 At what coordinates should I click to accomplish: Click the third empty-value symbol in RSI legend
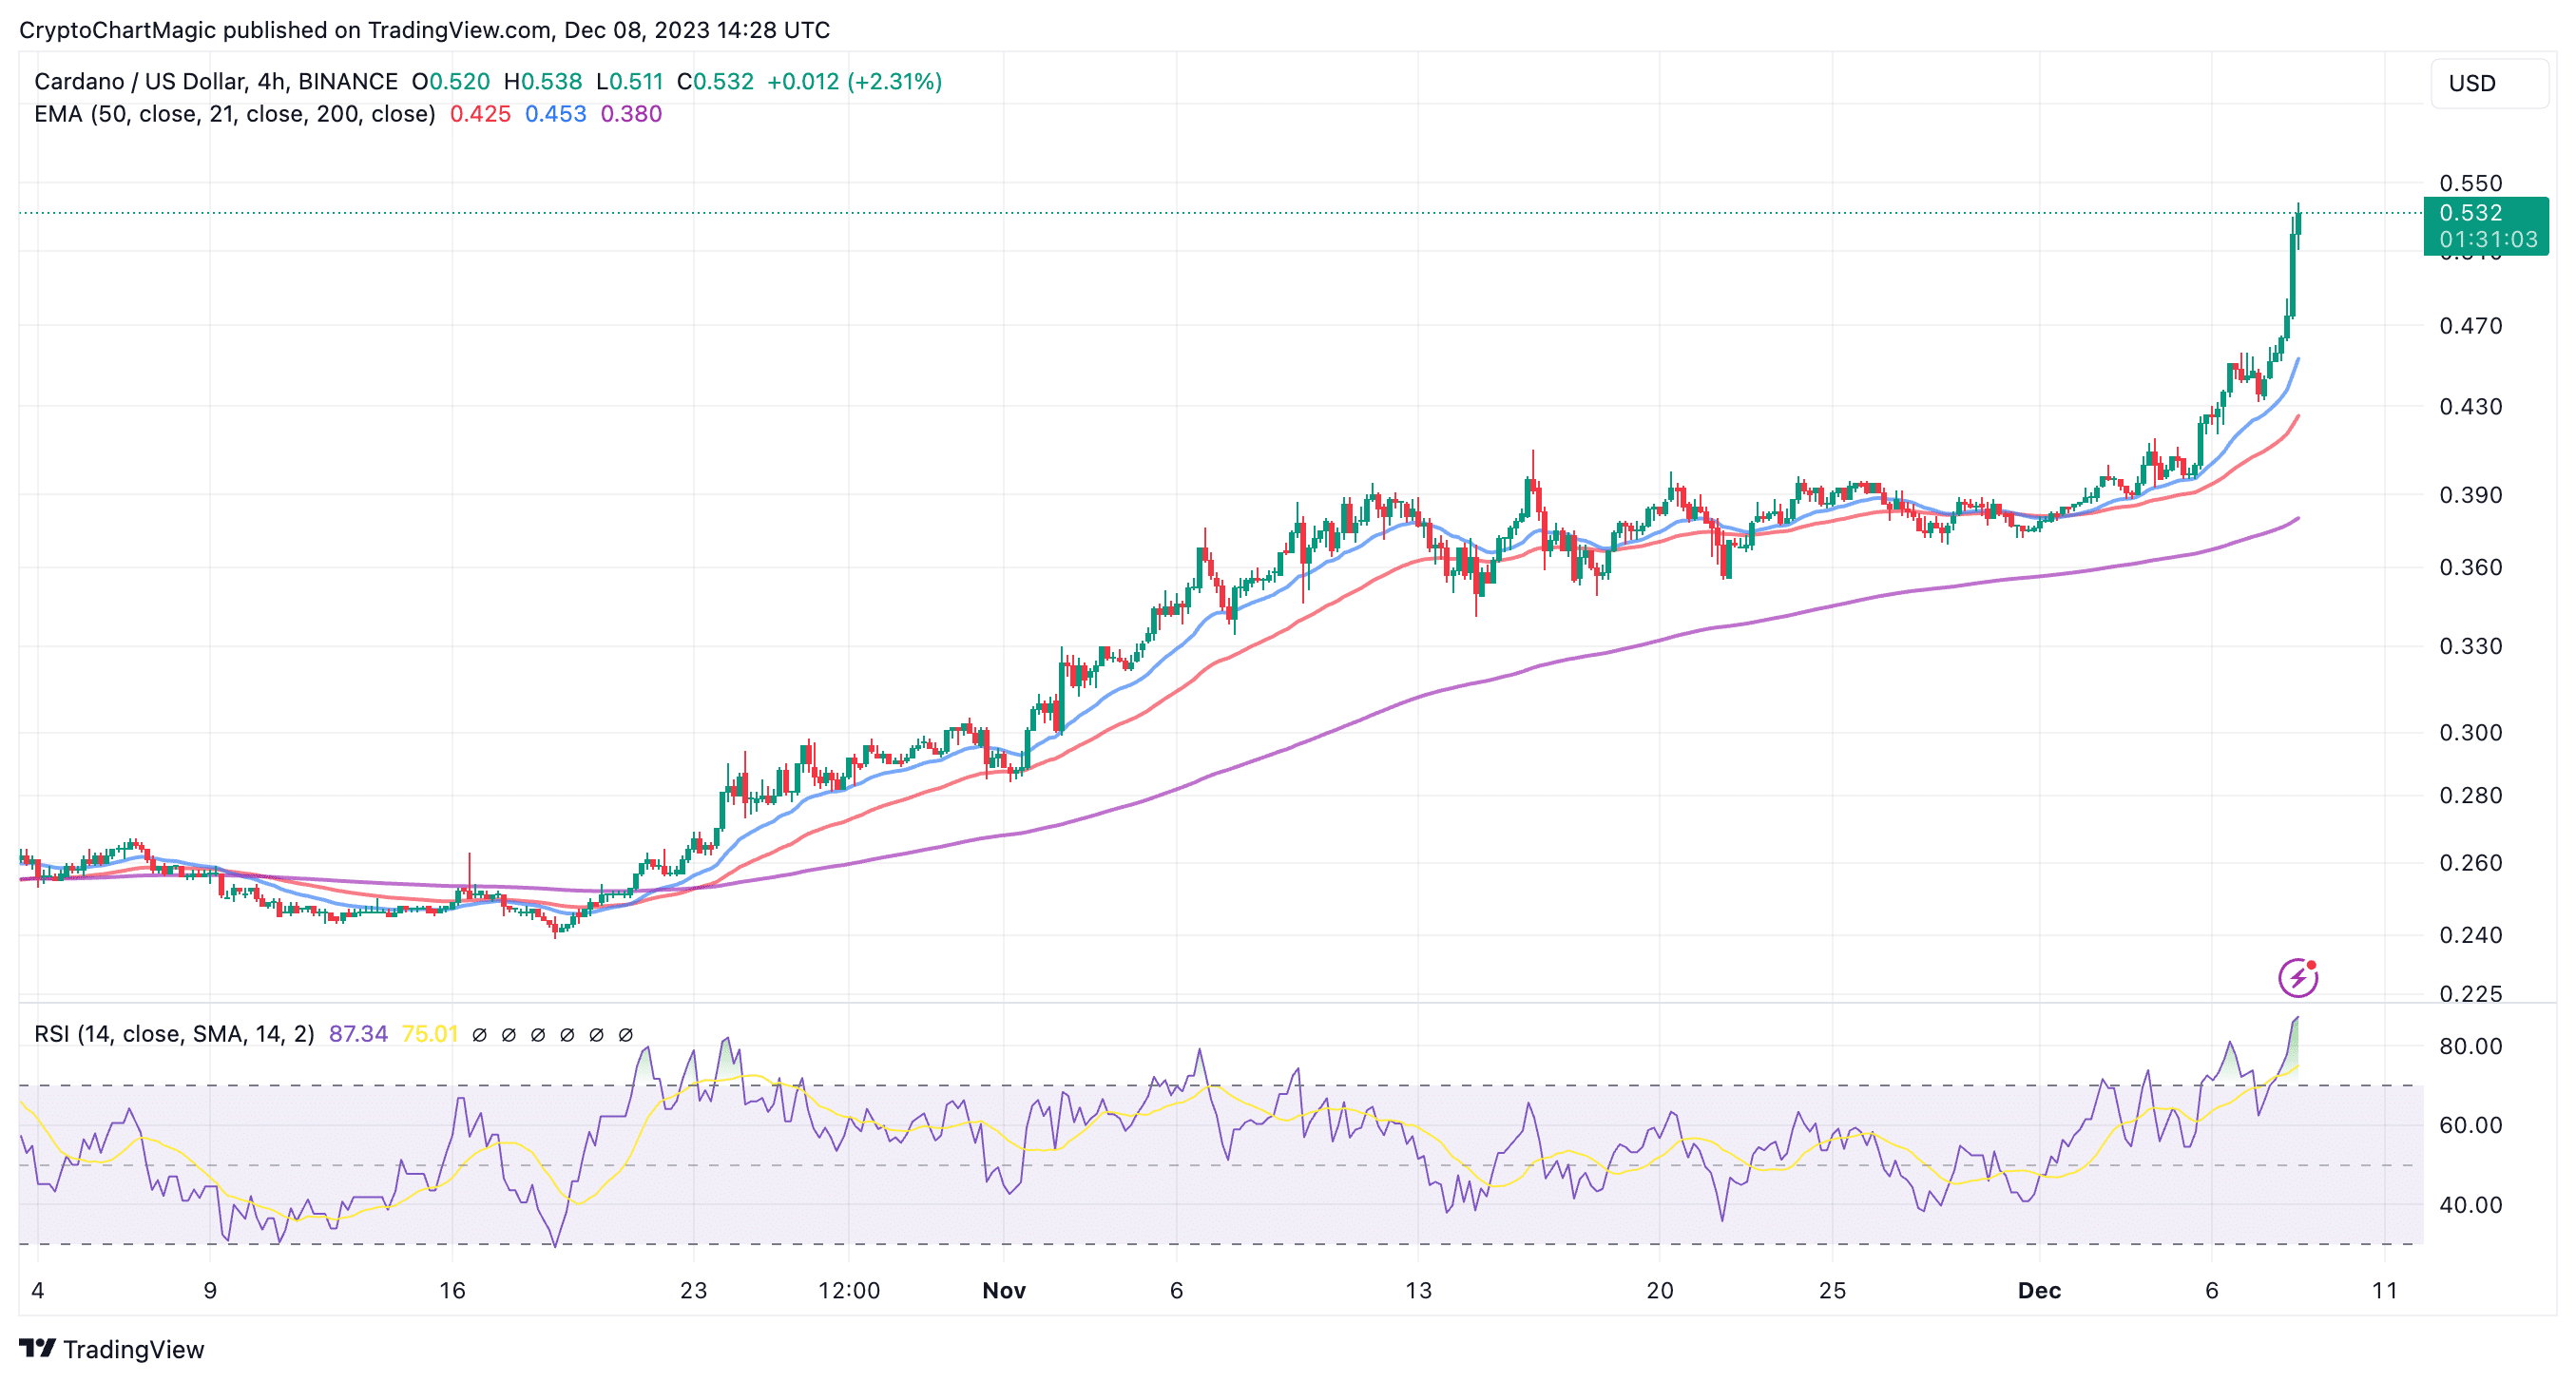(538, 1034)
